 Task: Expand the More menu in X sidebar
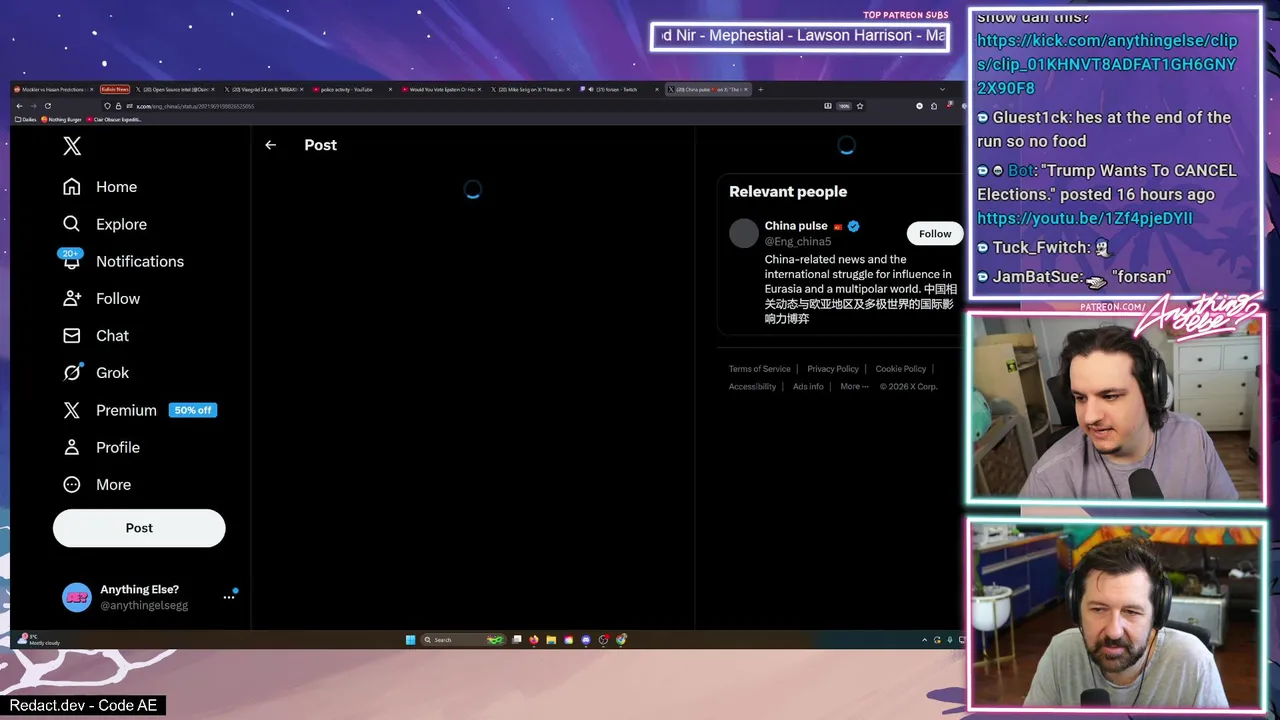[97, 484]
